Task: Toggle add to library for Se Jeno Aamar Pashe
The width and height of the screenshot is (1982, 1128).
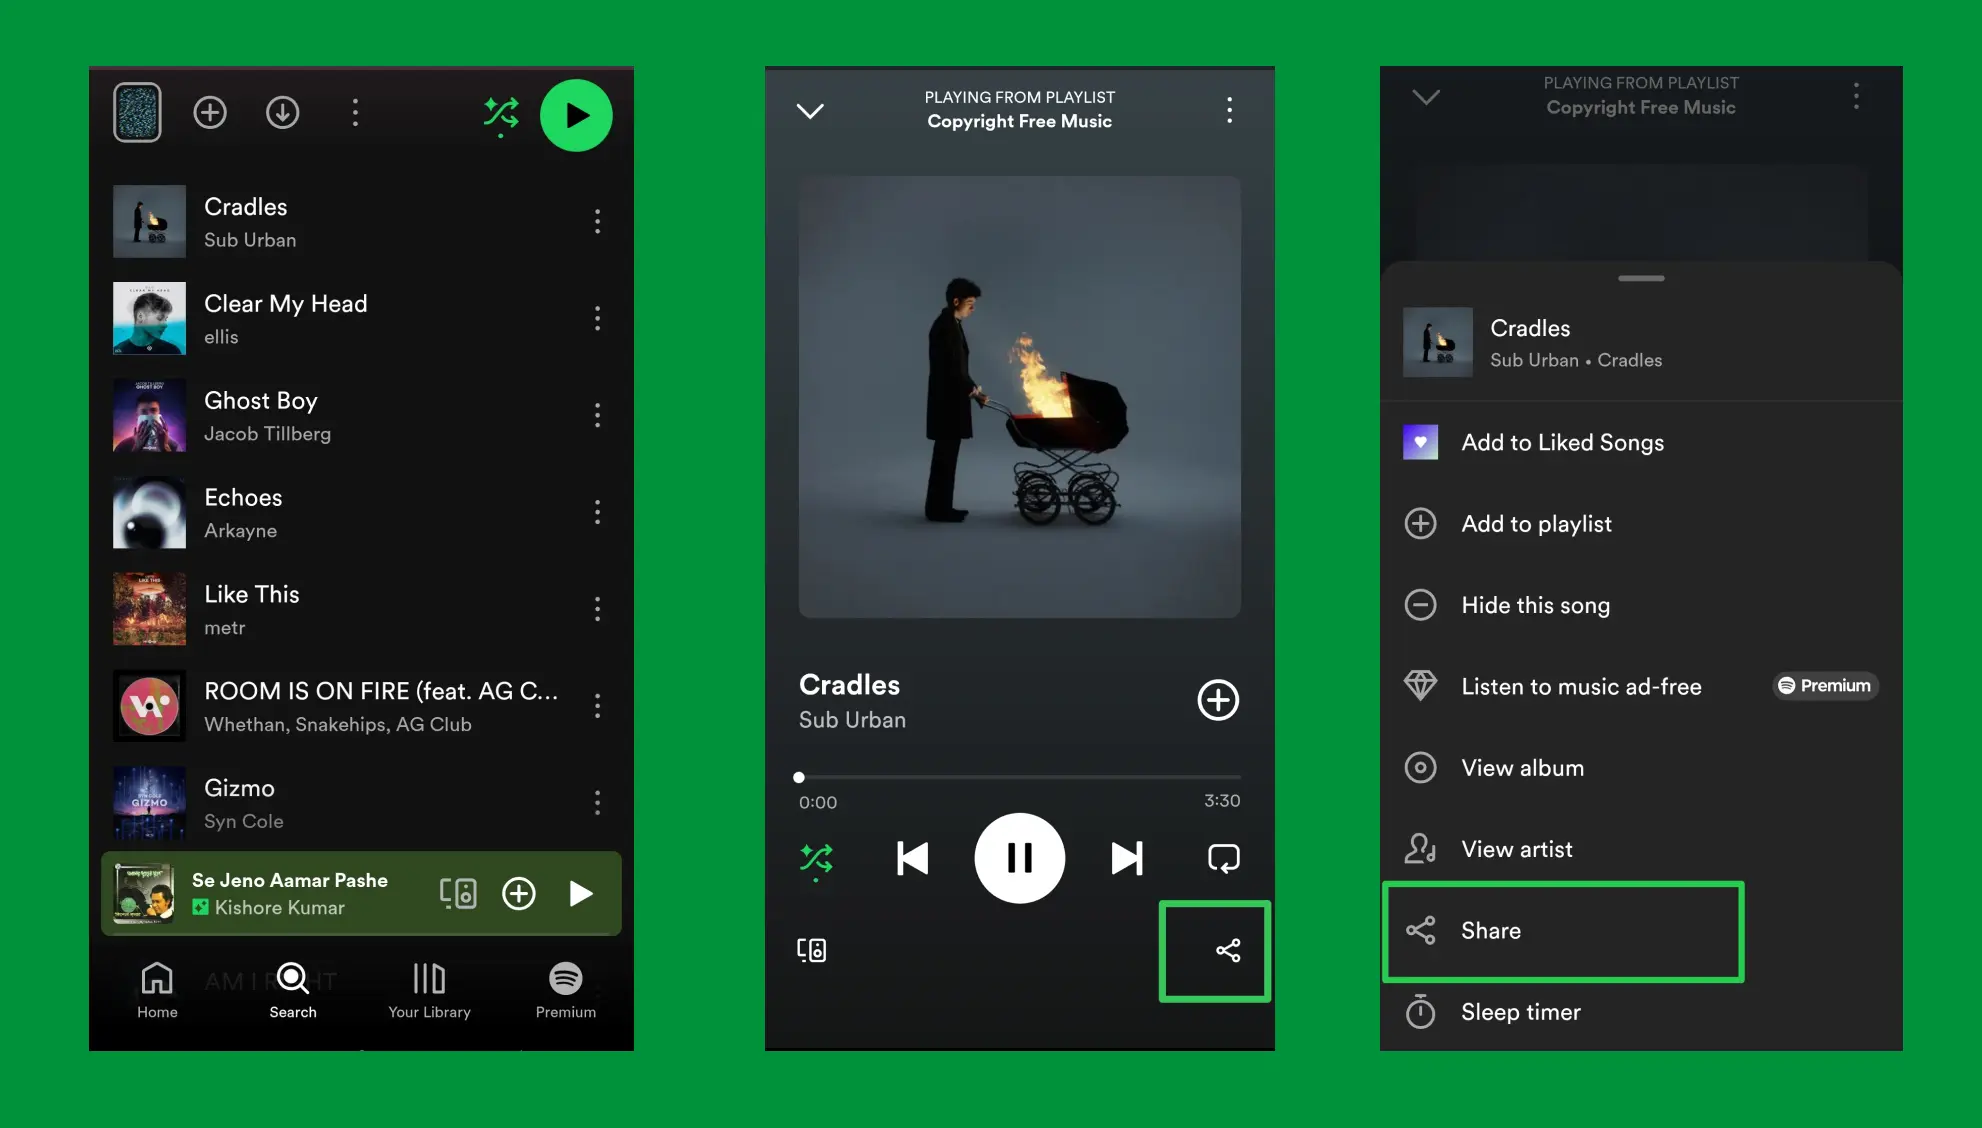Action: (x=517, y=894)
